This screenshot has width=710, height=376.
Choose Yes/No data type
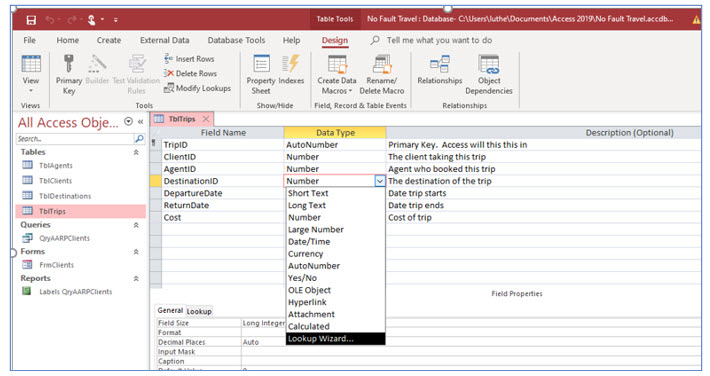pos(336,278)
